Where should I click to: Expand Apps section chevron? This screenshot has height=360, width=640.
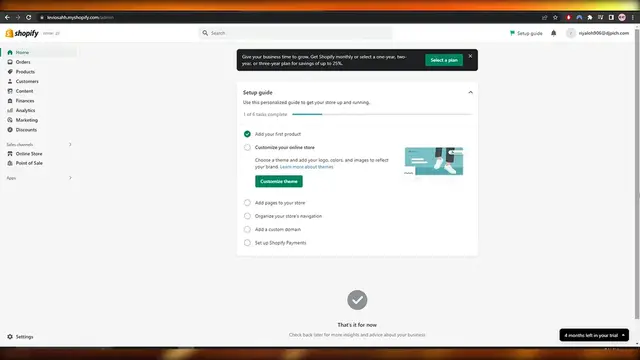click(x=70, y=178)
